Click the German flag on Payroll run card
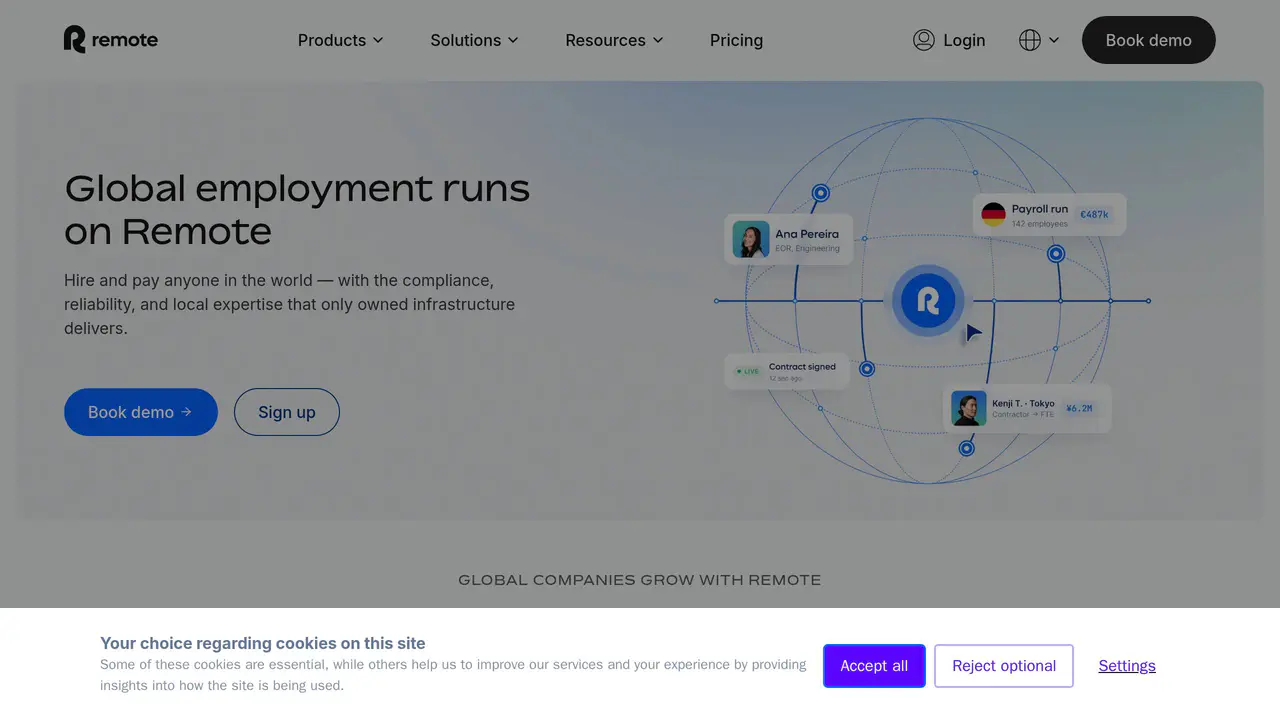This screenshot has width=1280, height=720. click(x=993, y=214)
